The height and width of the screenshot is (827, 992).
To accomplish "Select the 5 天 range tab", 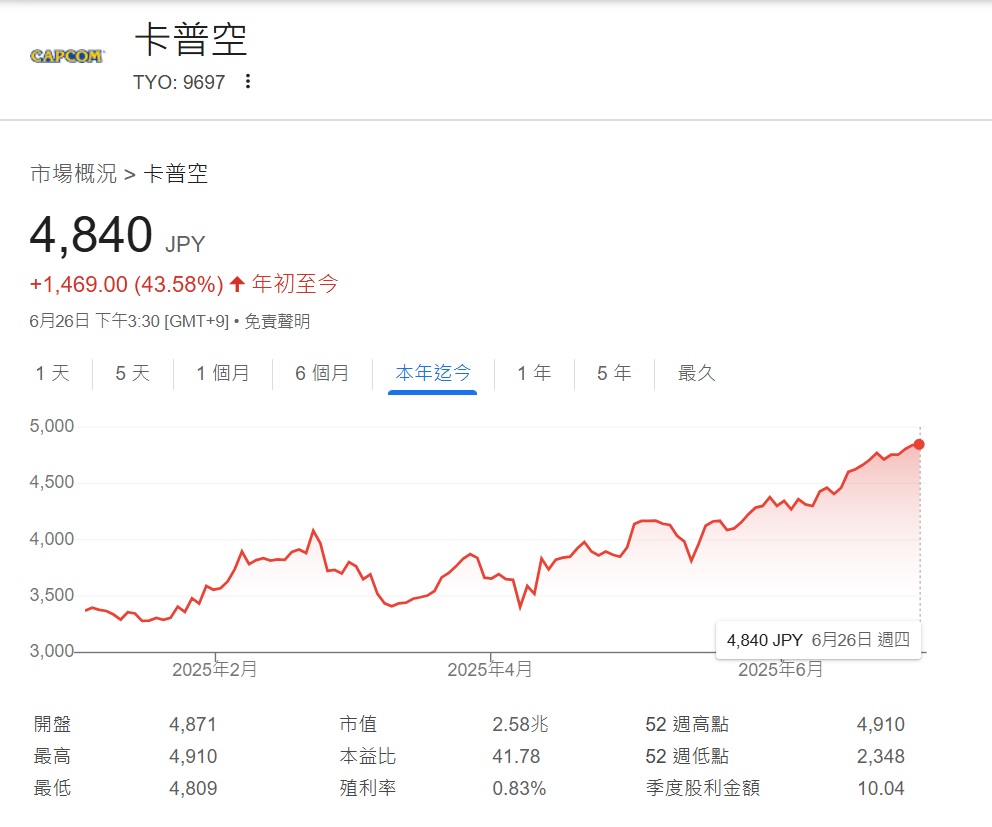I will tap(133, 373).
